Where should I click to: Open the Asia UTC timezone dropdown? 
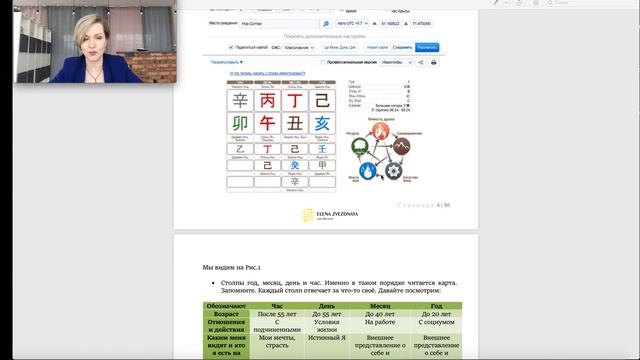[x=352, y=24]
